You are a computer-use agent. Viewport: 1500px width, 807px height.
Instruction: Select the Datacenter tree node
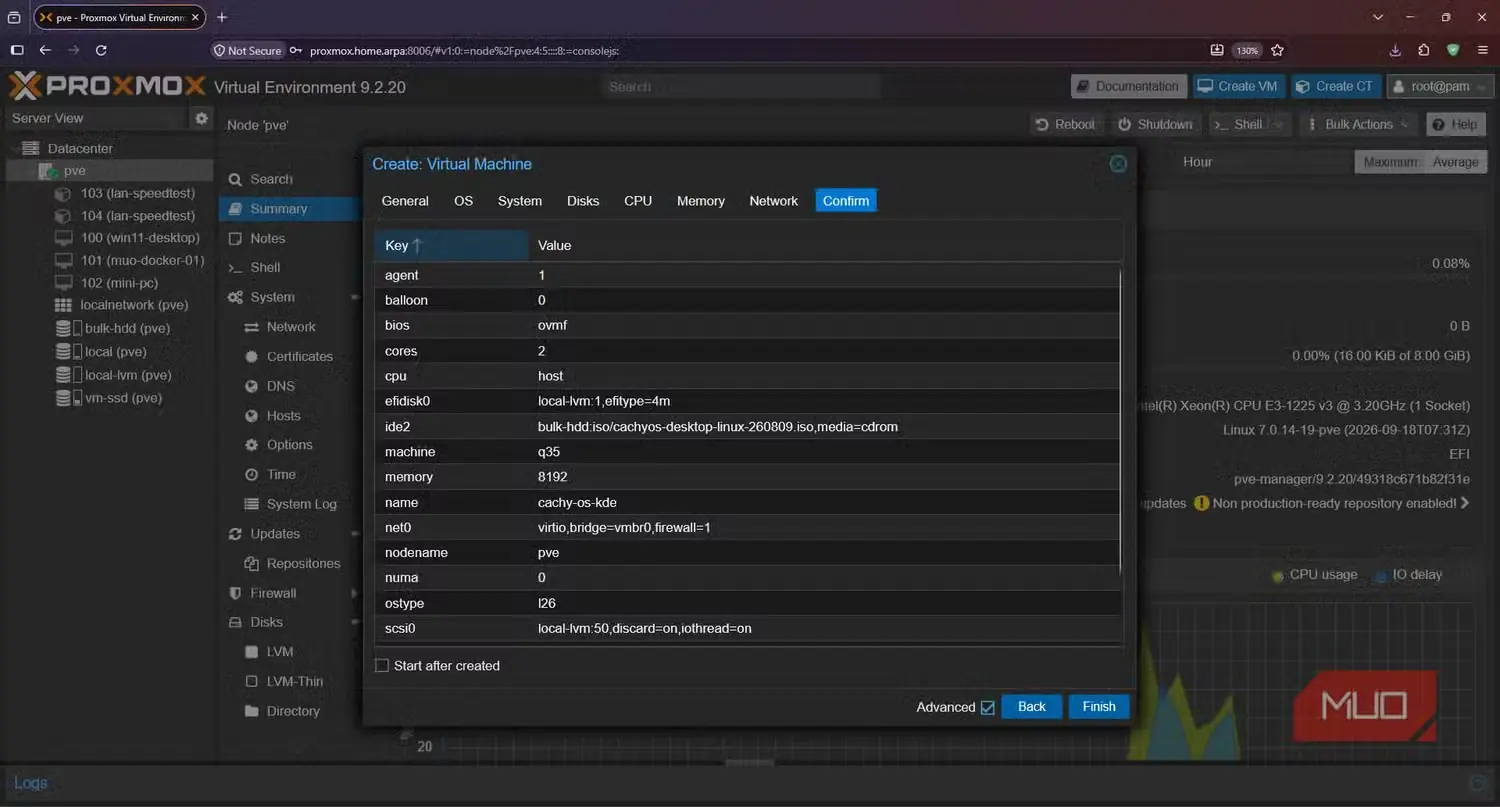tap(80, 148)
